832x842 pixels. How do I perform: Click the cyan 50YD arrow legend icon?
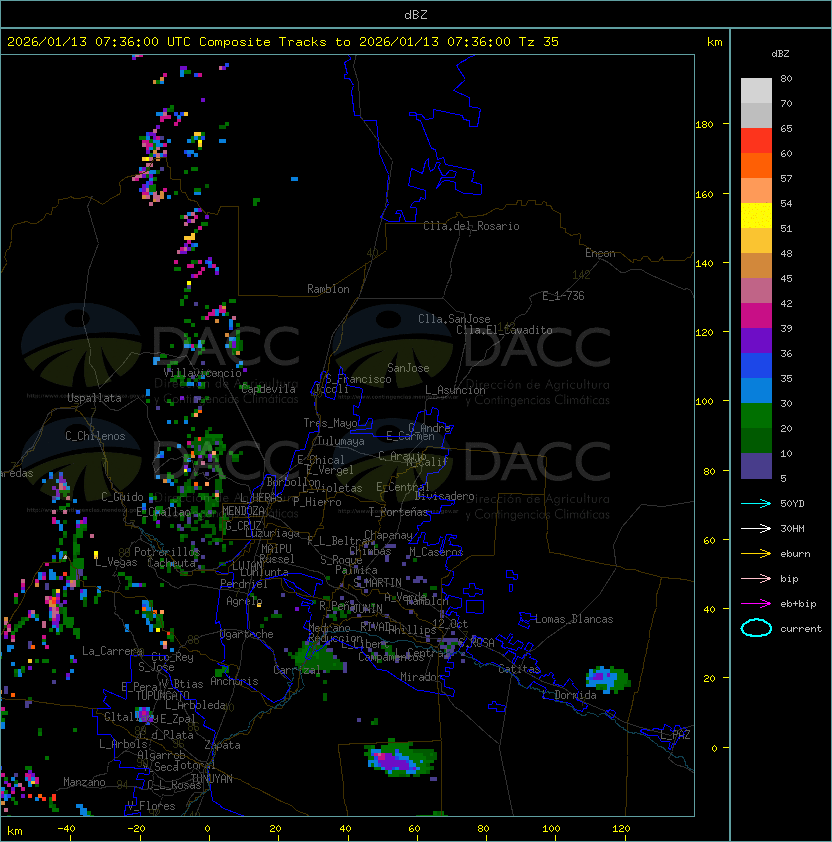click(x=756, y=503)
